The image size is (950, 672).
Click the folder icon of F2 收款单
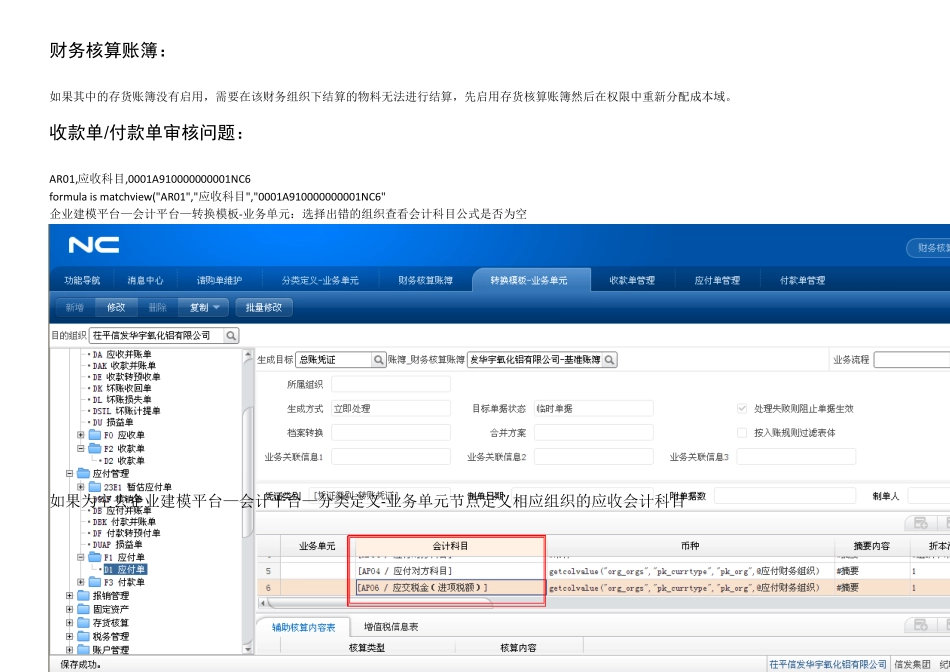pyautogui.click(x=95, y=448)
